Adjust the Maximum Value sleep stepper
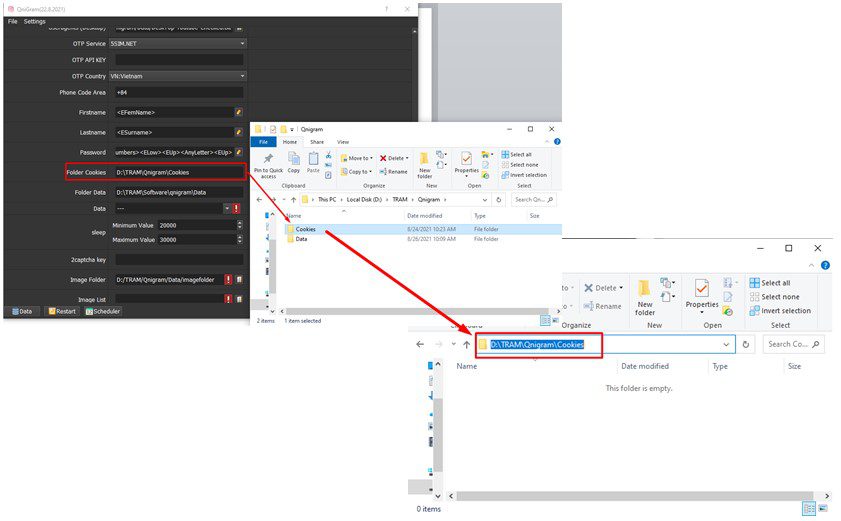This screenshot has height=521, width=841. coord(239,239)
